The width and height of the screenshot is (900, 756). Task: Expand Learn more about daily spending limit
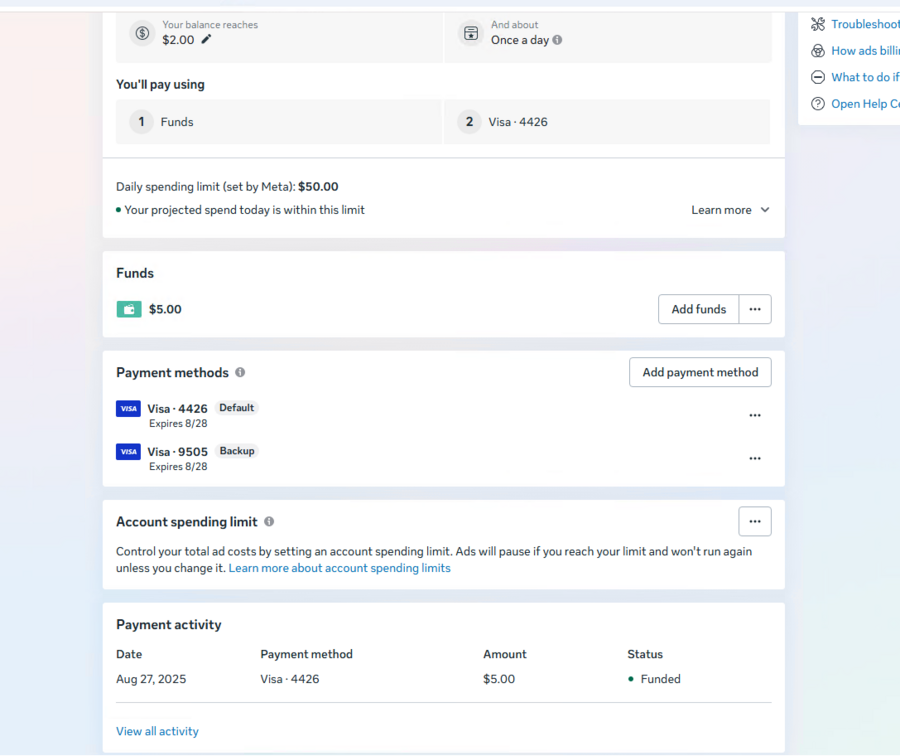pos(730,210)
